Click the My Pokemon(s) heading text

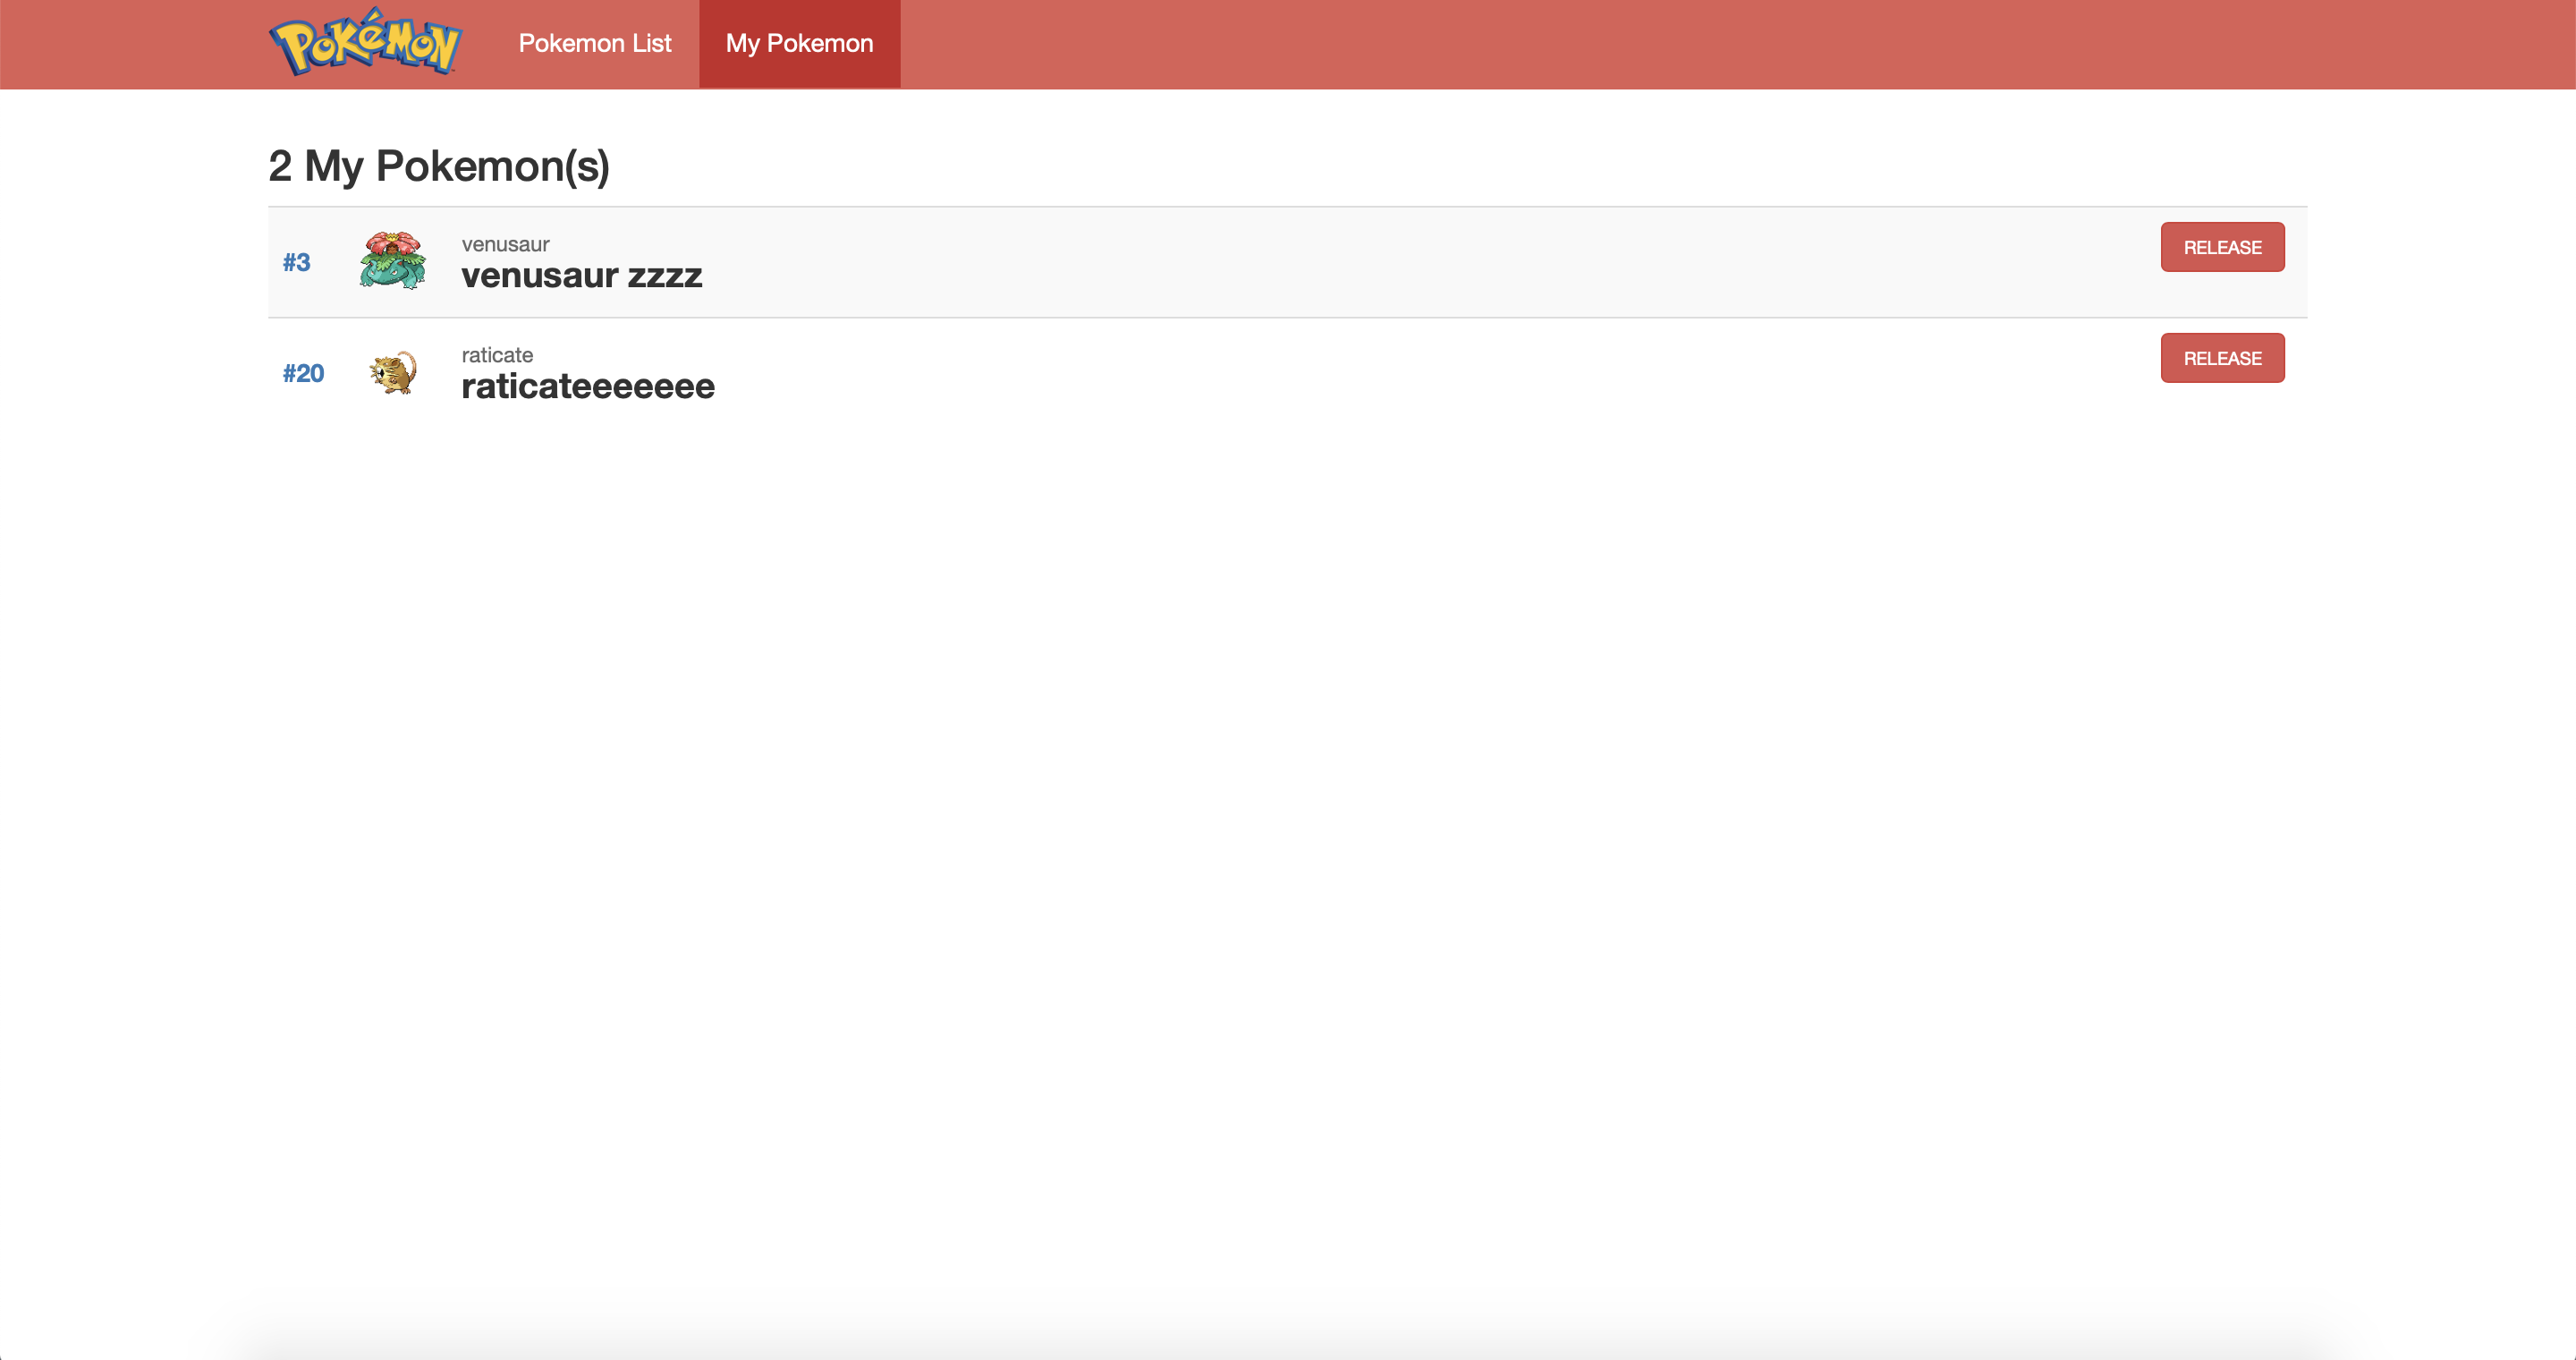[x=456, y=166]
